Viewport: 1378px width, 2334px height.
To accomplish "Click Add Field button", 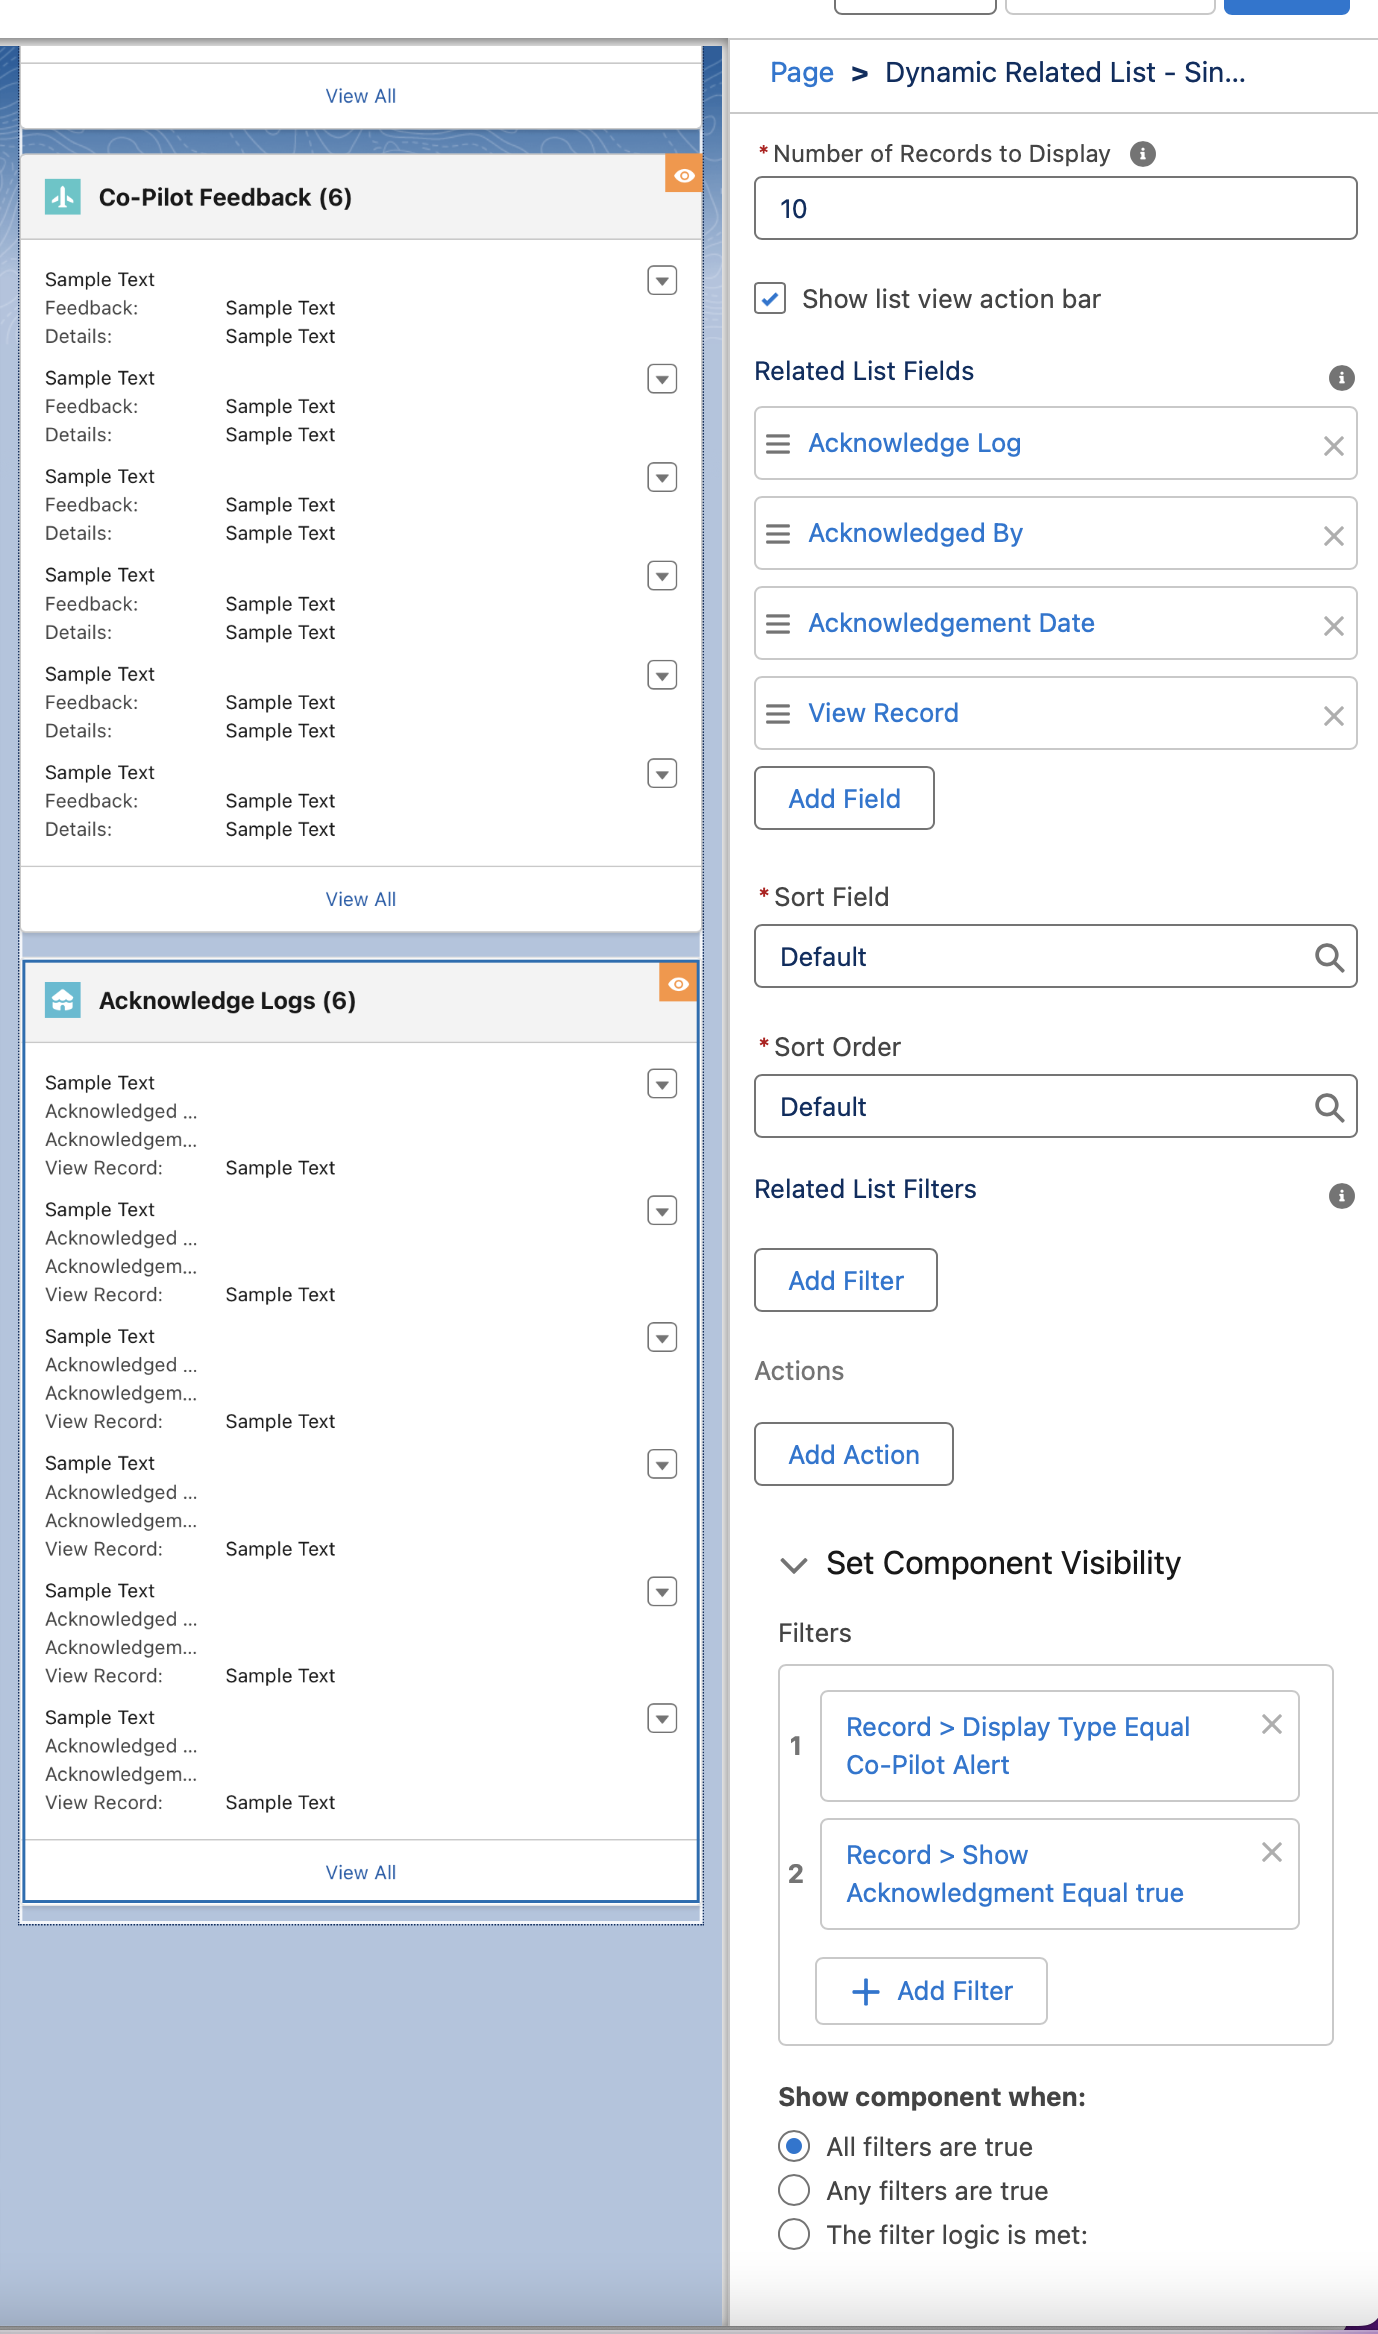I will (844, 798).
